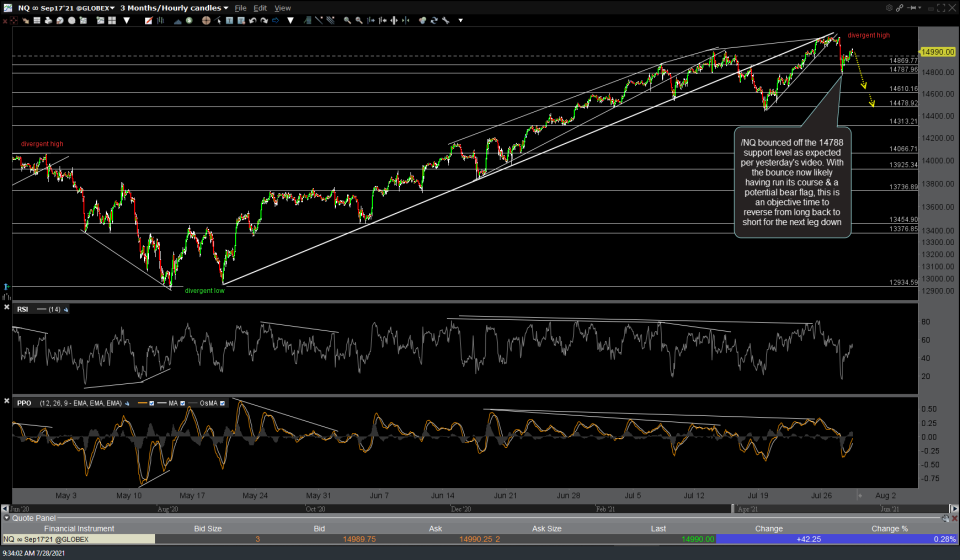This screenshot has width=960, height=560.
Task: Click the fullscreen brackets icon
Action: coord(941,8)
